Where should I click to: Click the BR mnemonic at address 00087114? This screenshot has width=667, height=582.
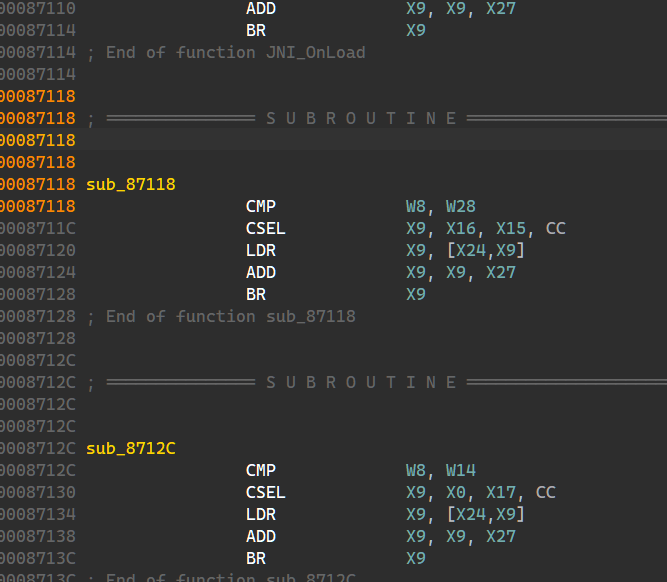click(256, 30)
